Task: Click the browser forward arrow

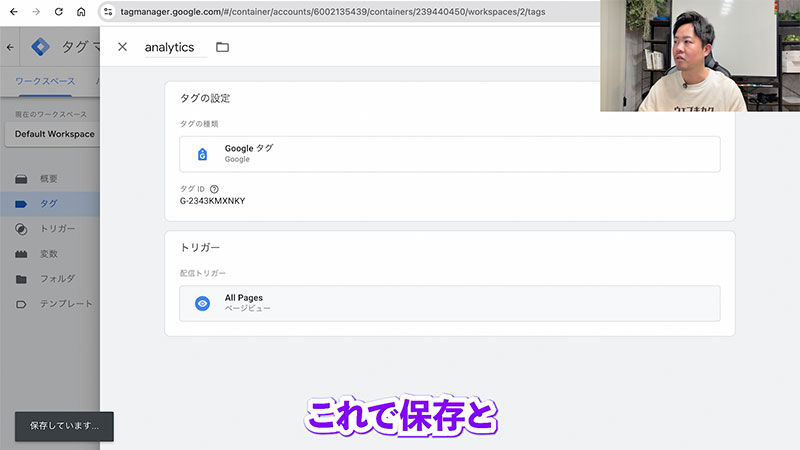Action: point(36,12)
